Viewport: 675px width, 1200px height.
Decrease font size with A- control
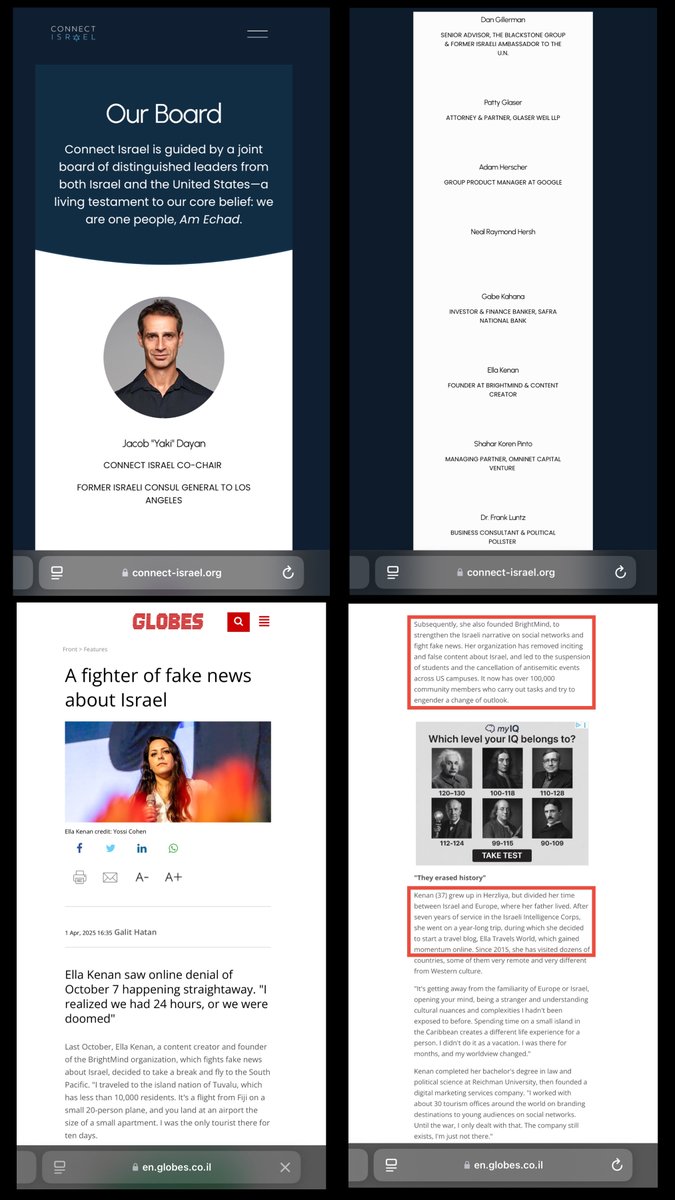142,877
